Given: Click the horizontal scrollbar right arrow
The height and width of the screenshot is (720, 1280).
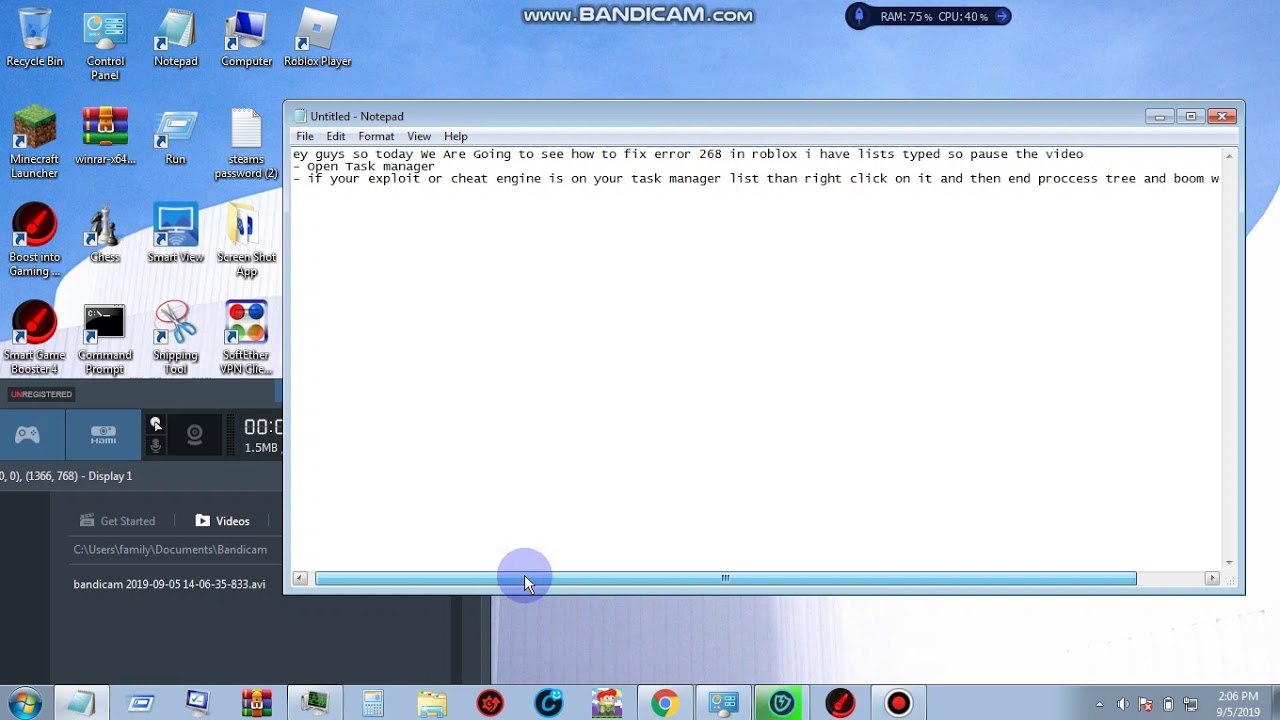Looking at the screenshot, I should pos(1212,578).
